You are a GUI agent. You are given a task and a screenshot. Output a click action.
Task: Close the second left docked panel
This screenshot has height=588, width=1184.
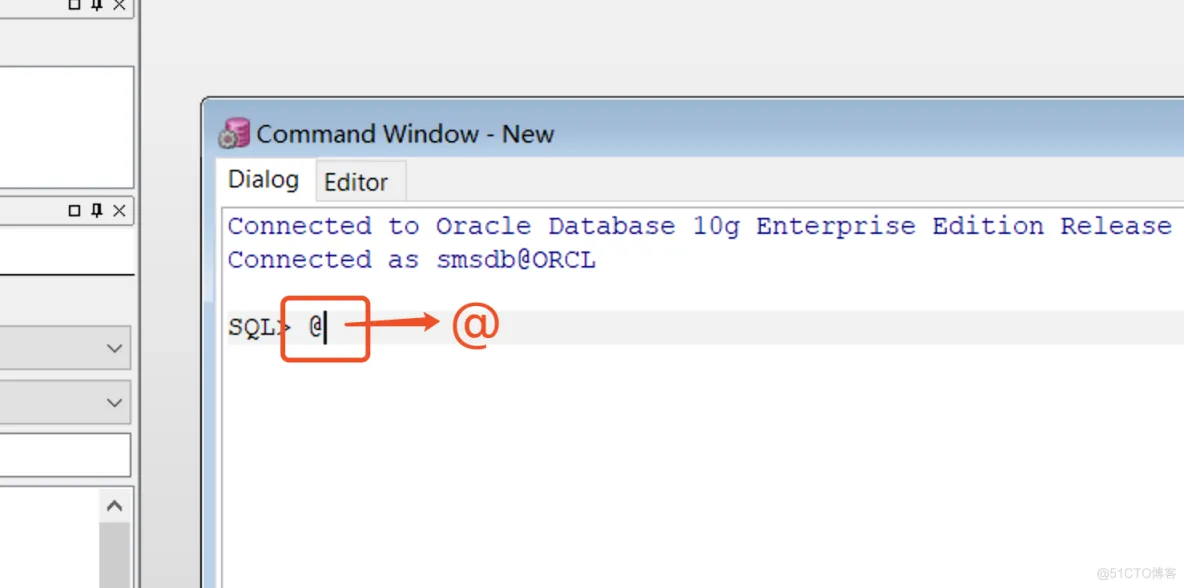(119, 210)
